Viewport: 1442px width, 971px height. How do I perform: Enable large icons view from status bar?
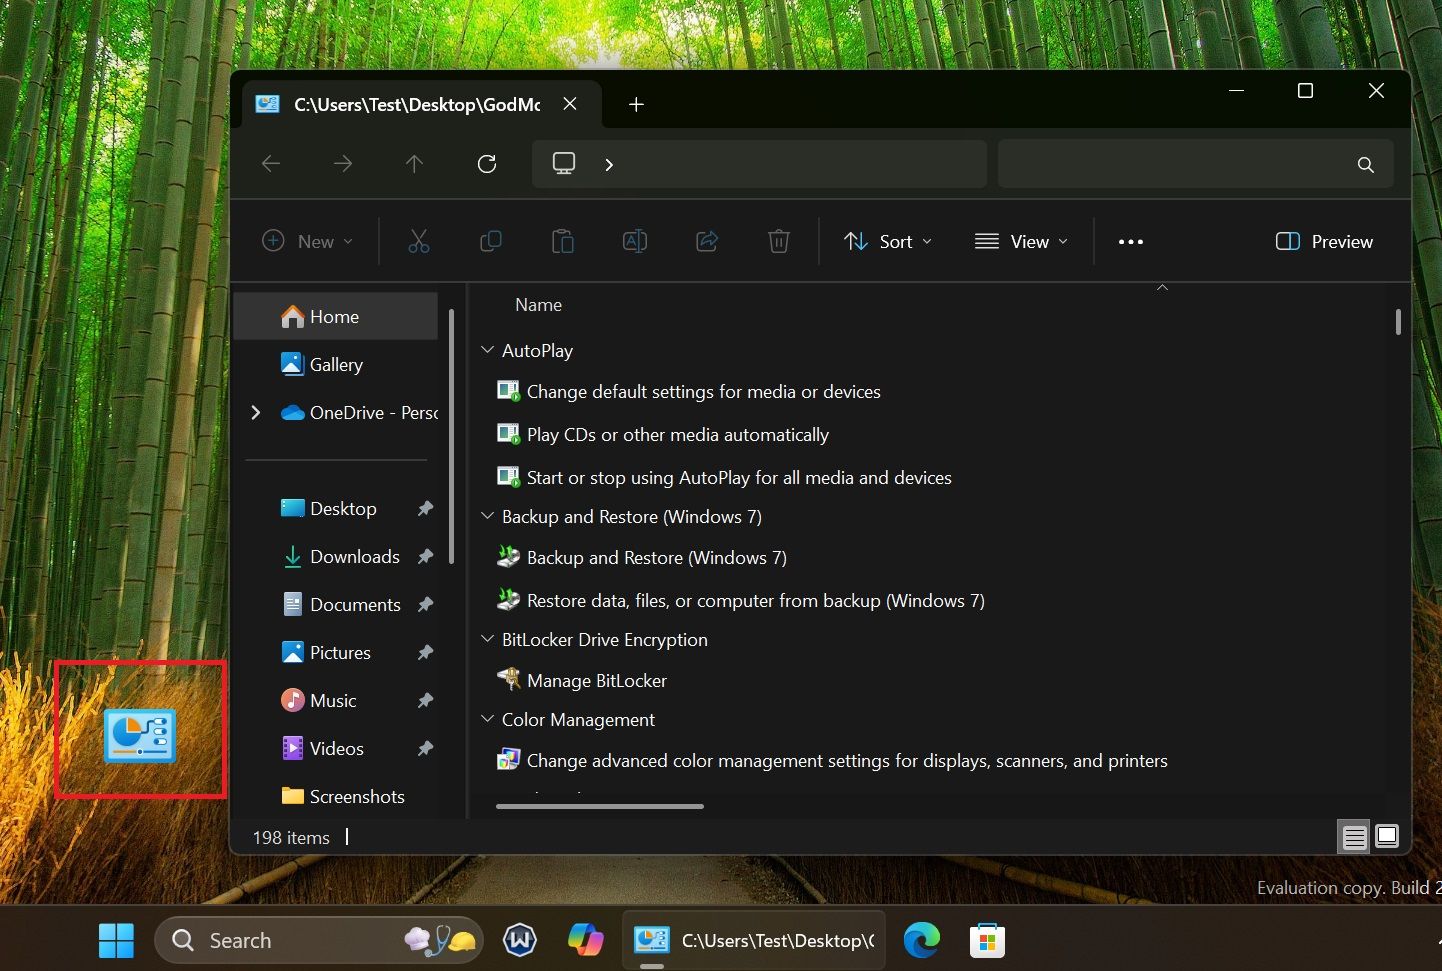click(x=1387, y=836)
